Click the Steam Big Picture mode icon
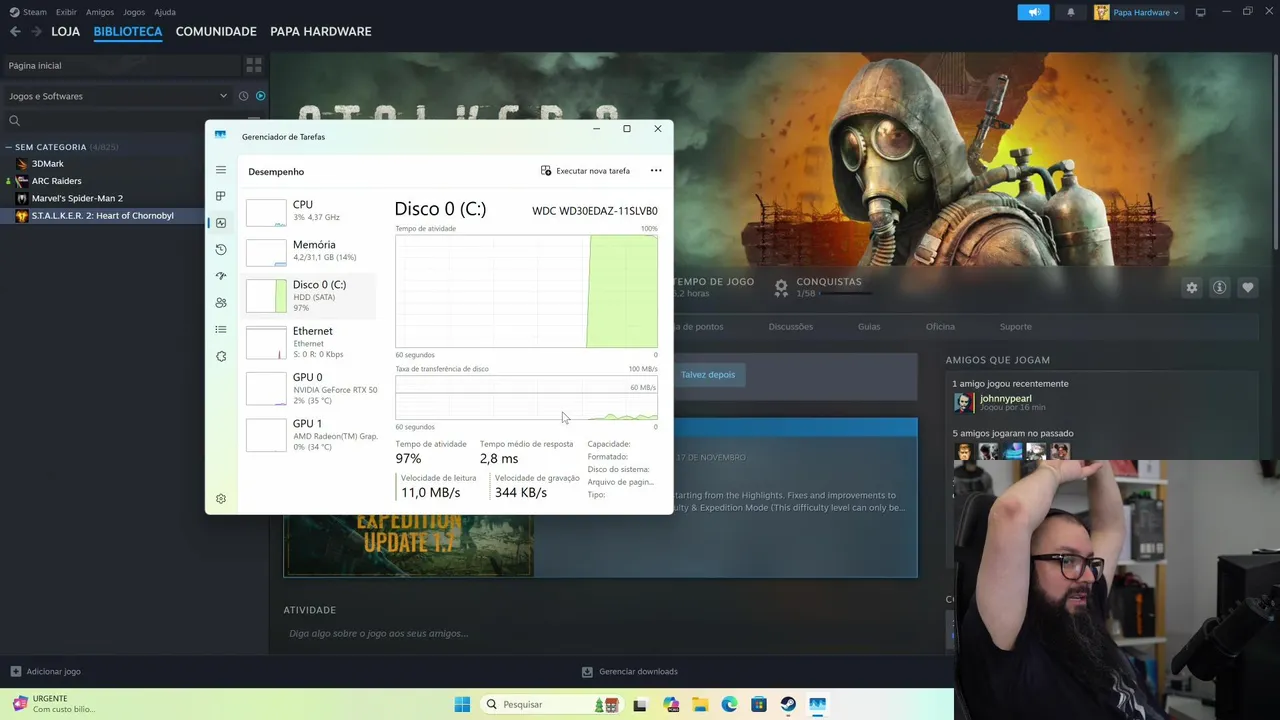This screenshot has height=720, width=1280. coord(1201,12)
